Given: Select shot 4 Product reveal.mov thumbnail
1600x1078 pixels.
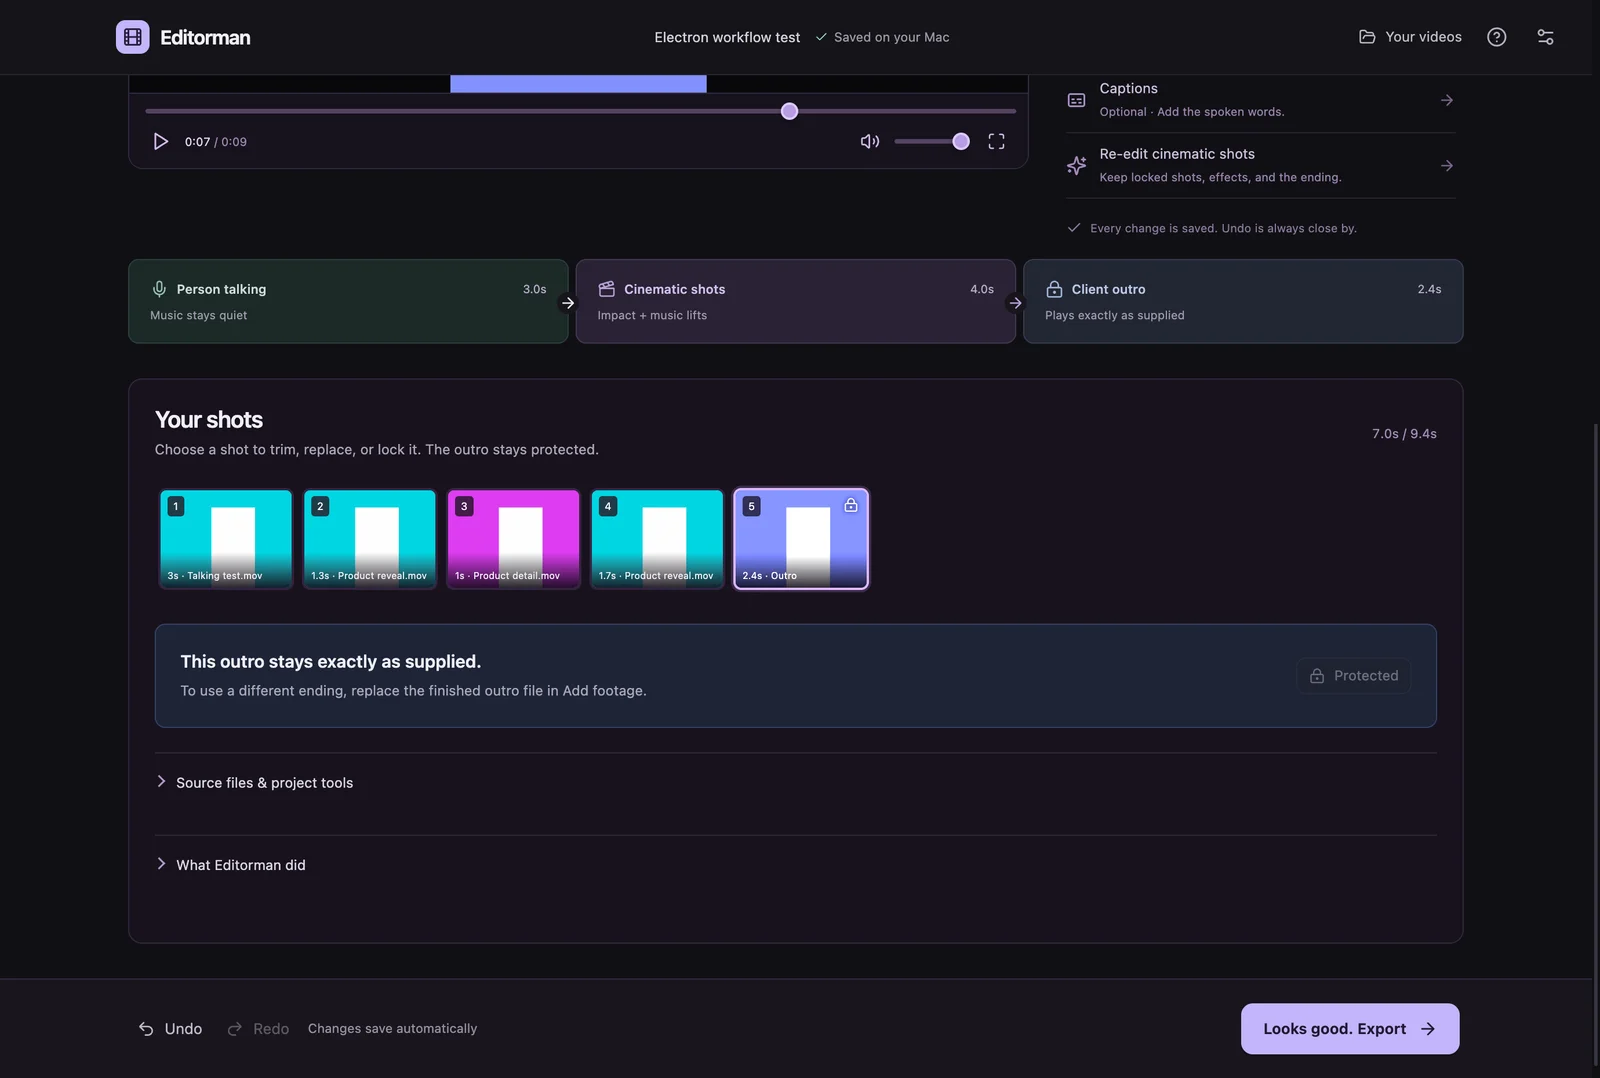Looking at the screenshot, I should [657, 539].
